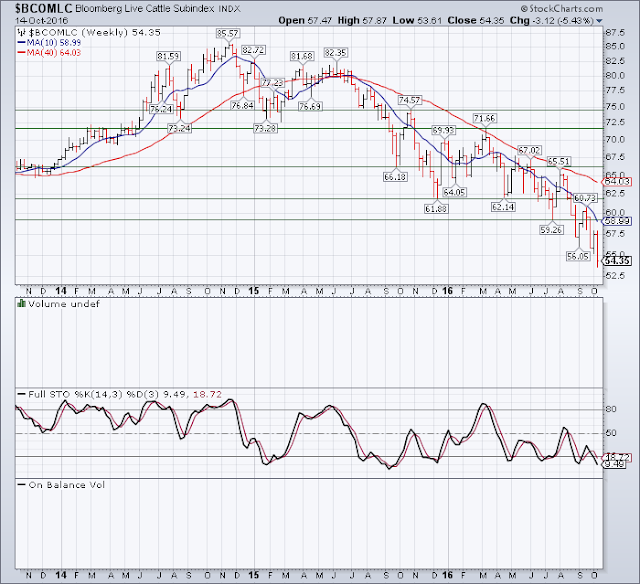
Task: Click the 77.23 price label
Action: tap(272, 83)
